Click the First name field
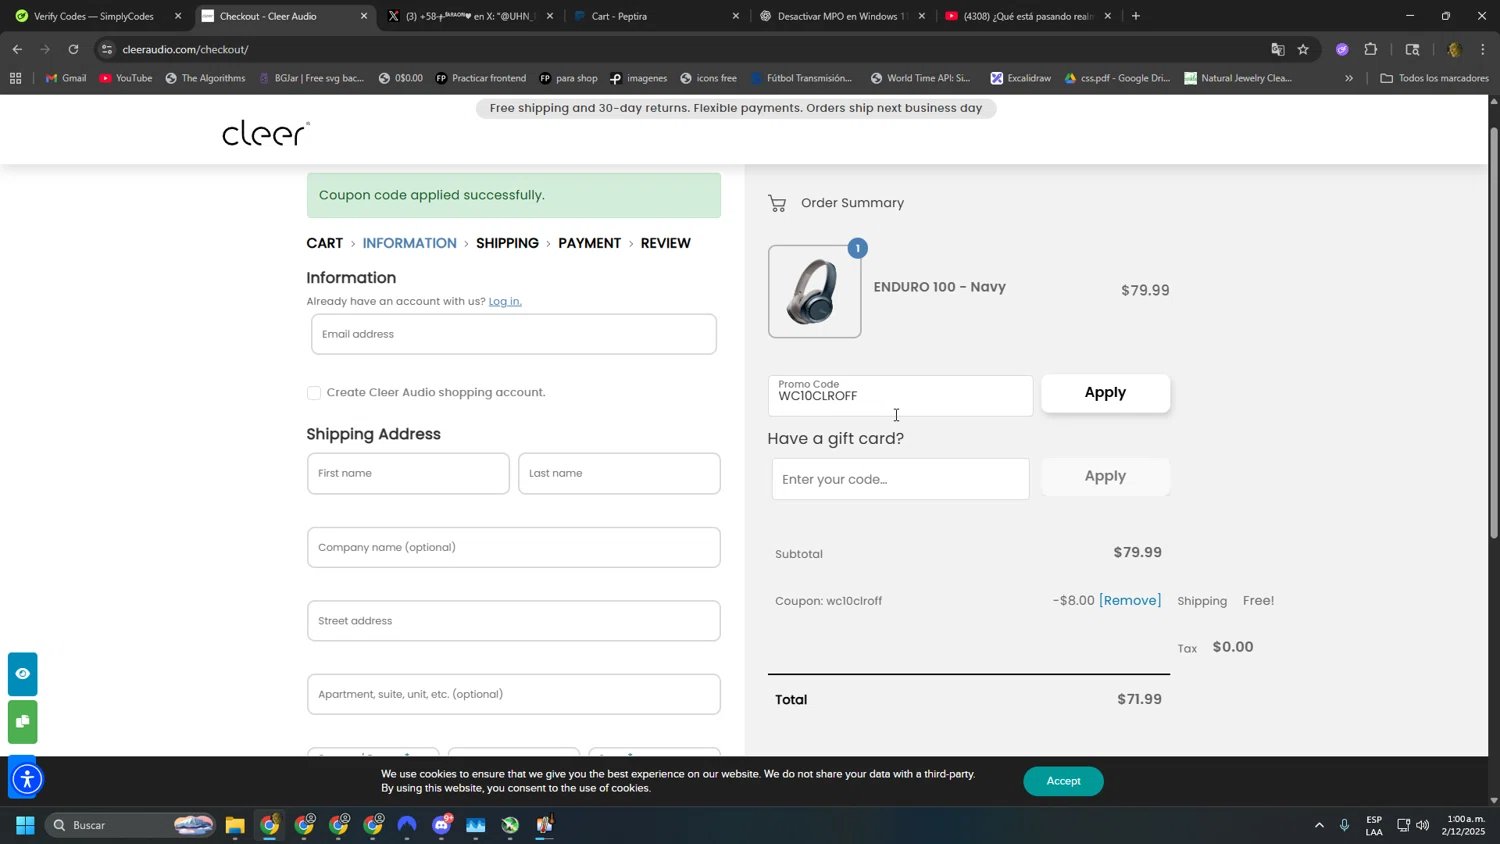The height and width of the screenshot is (844, 1500). (x=408, y=474)
